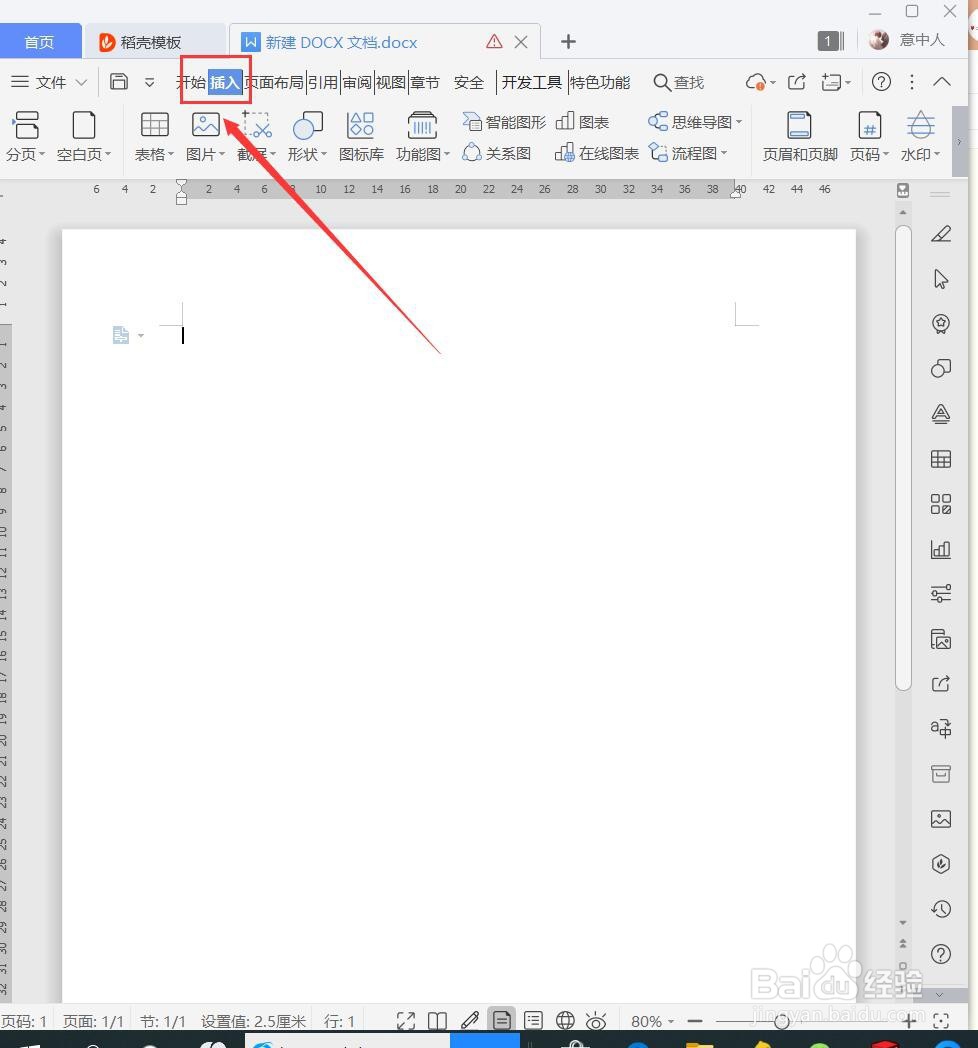
Task: Expand the 流程图 flowchart dropdown
Action: pyautogui.click(x=724, y=152)
